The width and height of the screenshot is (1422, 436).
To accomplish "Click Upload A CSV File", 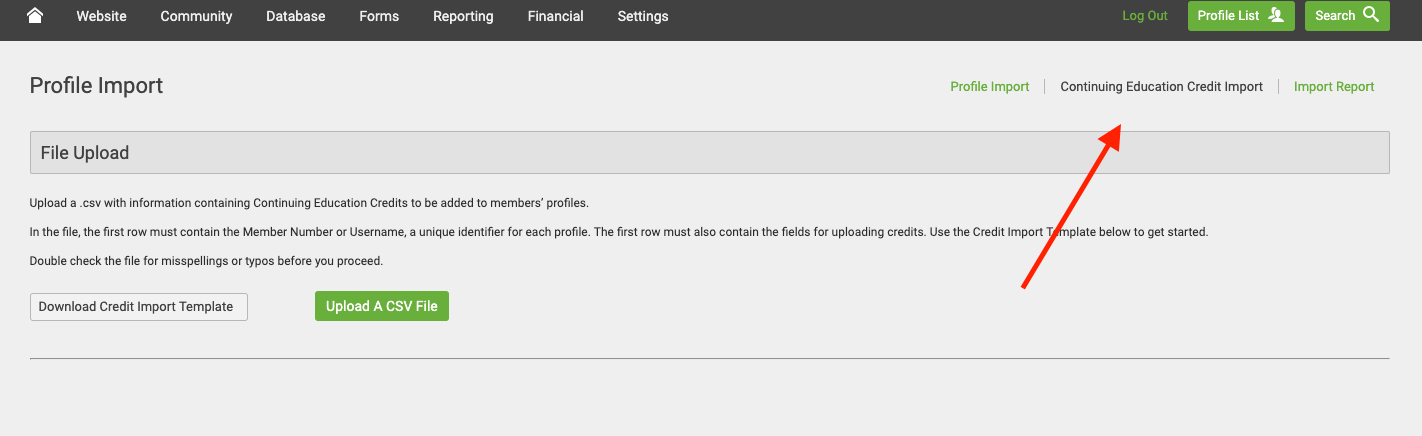I will (382, 307).
